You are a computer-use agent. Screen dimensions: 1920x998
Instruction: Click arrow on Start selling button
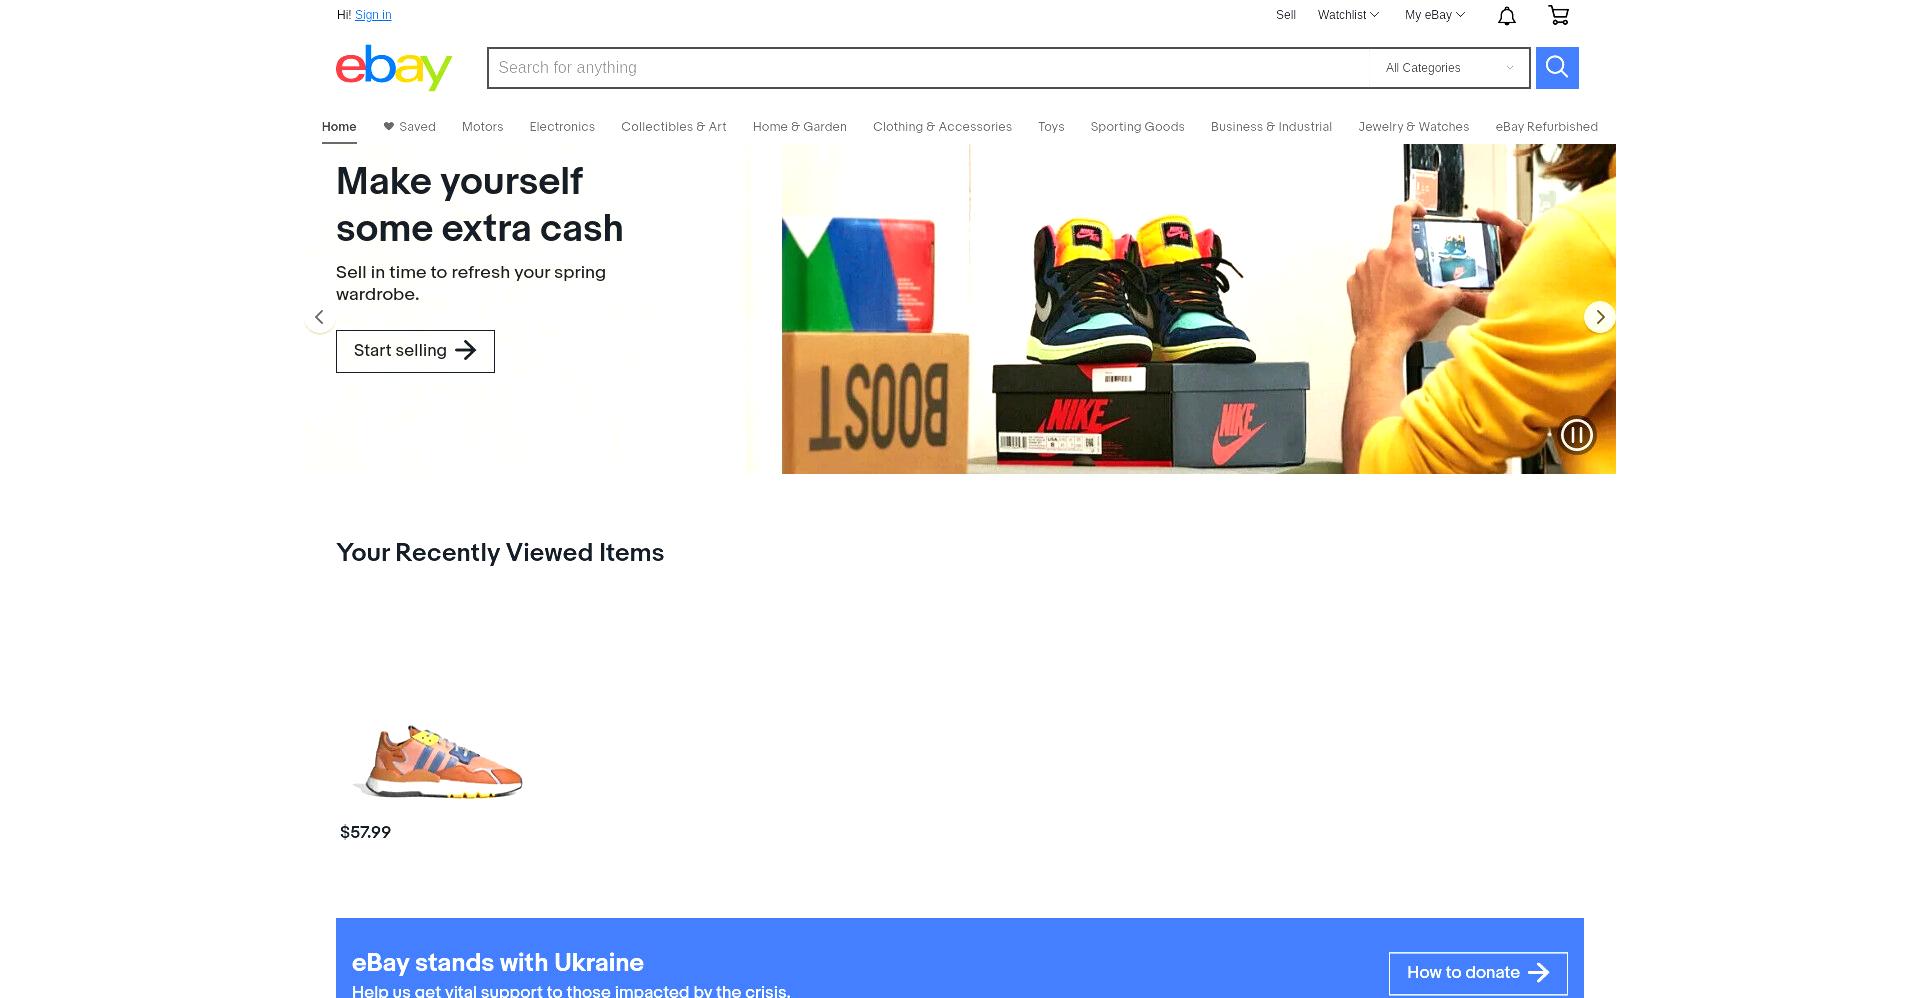(x=465, y=350)
